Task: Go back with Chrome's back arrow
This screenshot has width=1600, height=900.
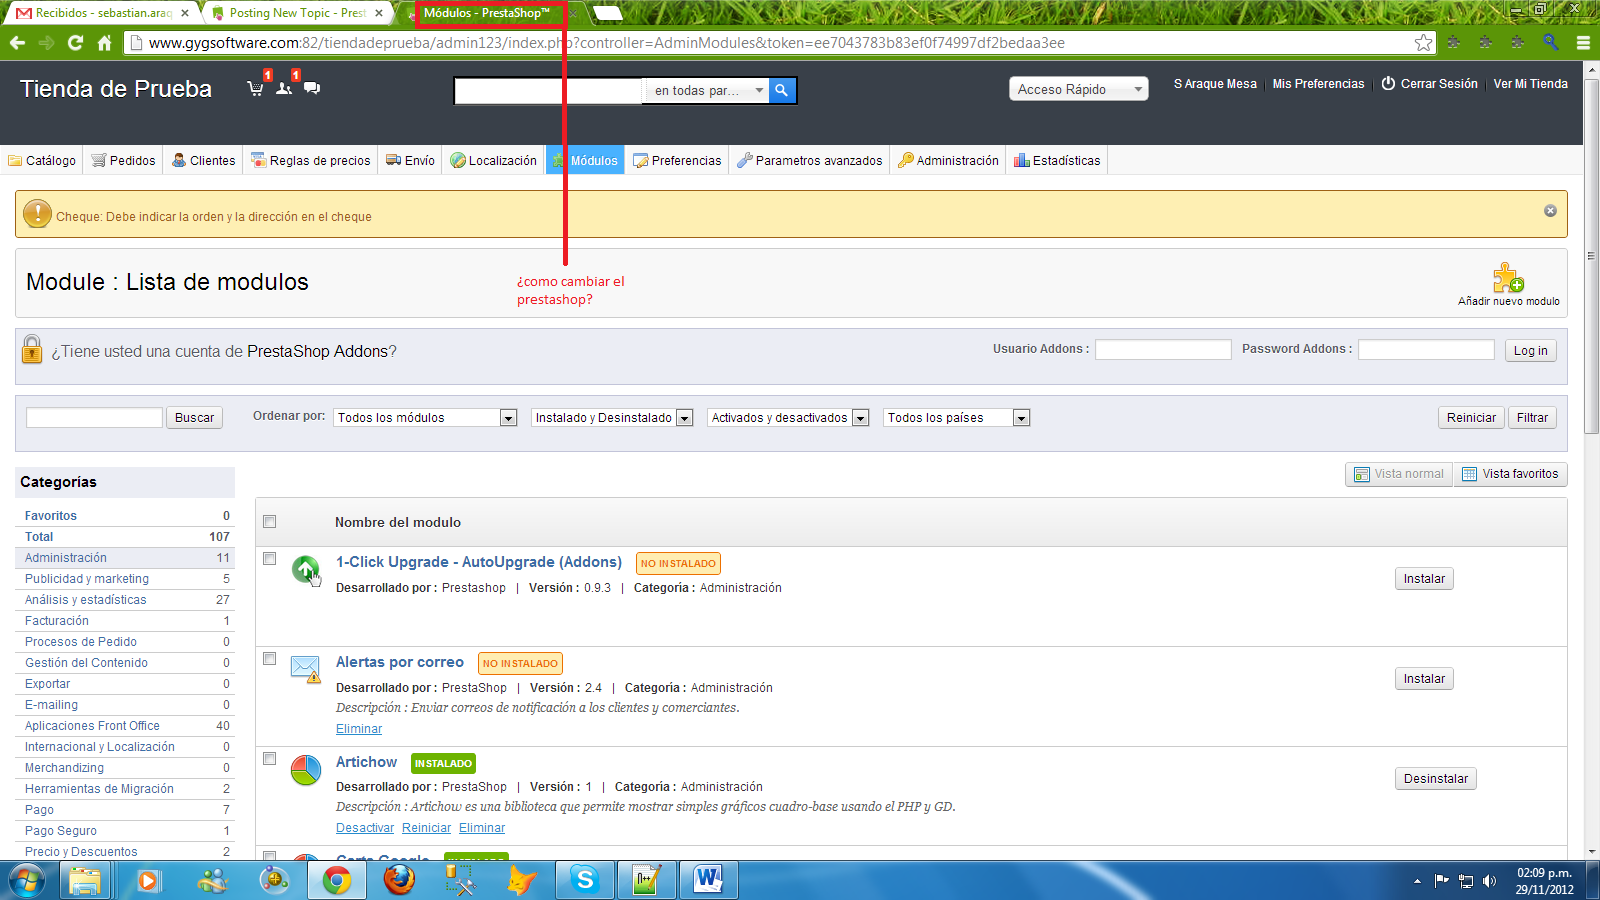Action: 17,43
